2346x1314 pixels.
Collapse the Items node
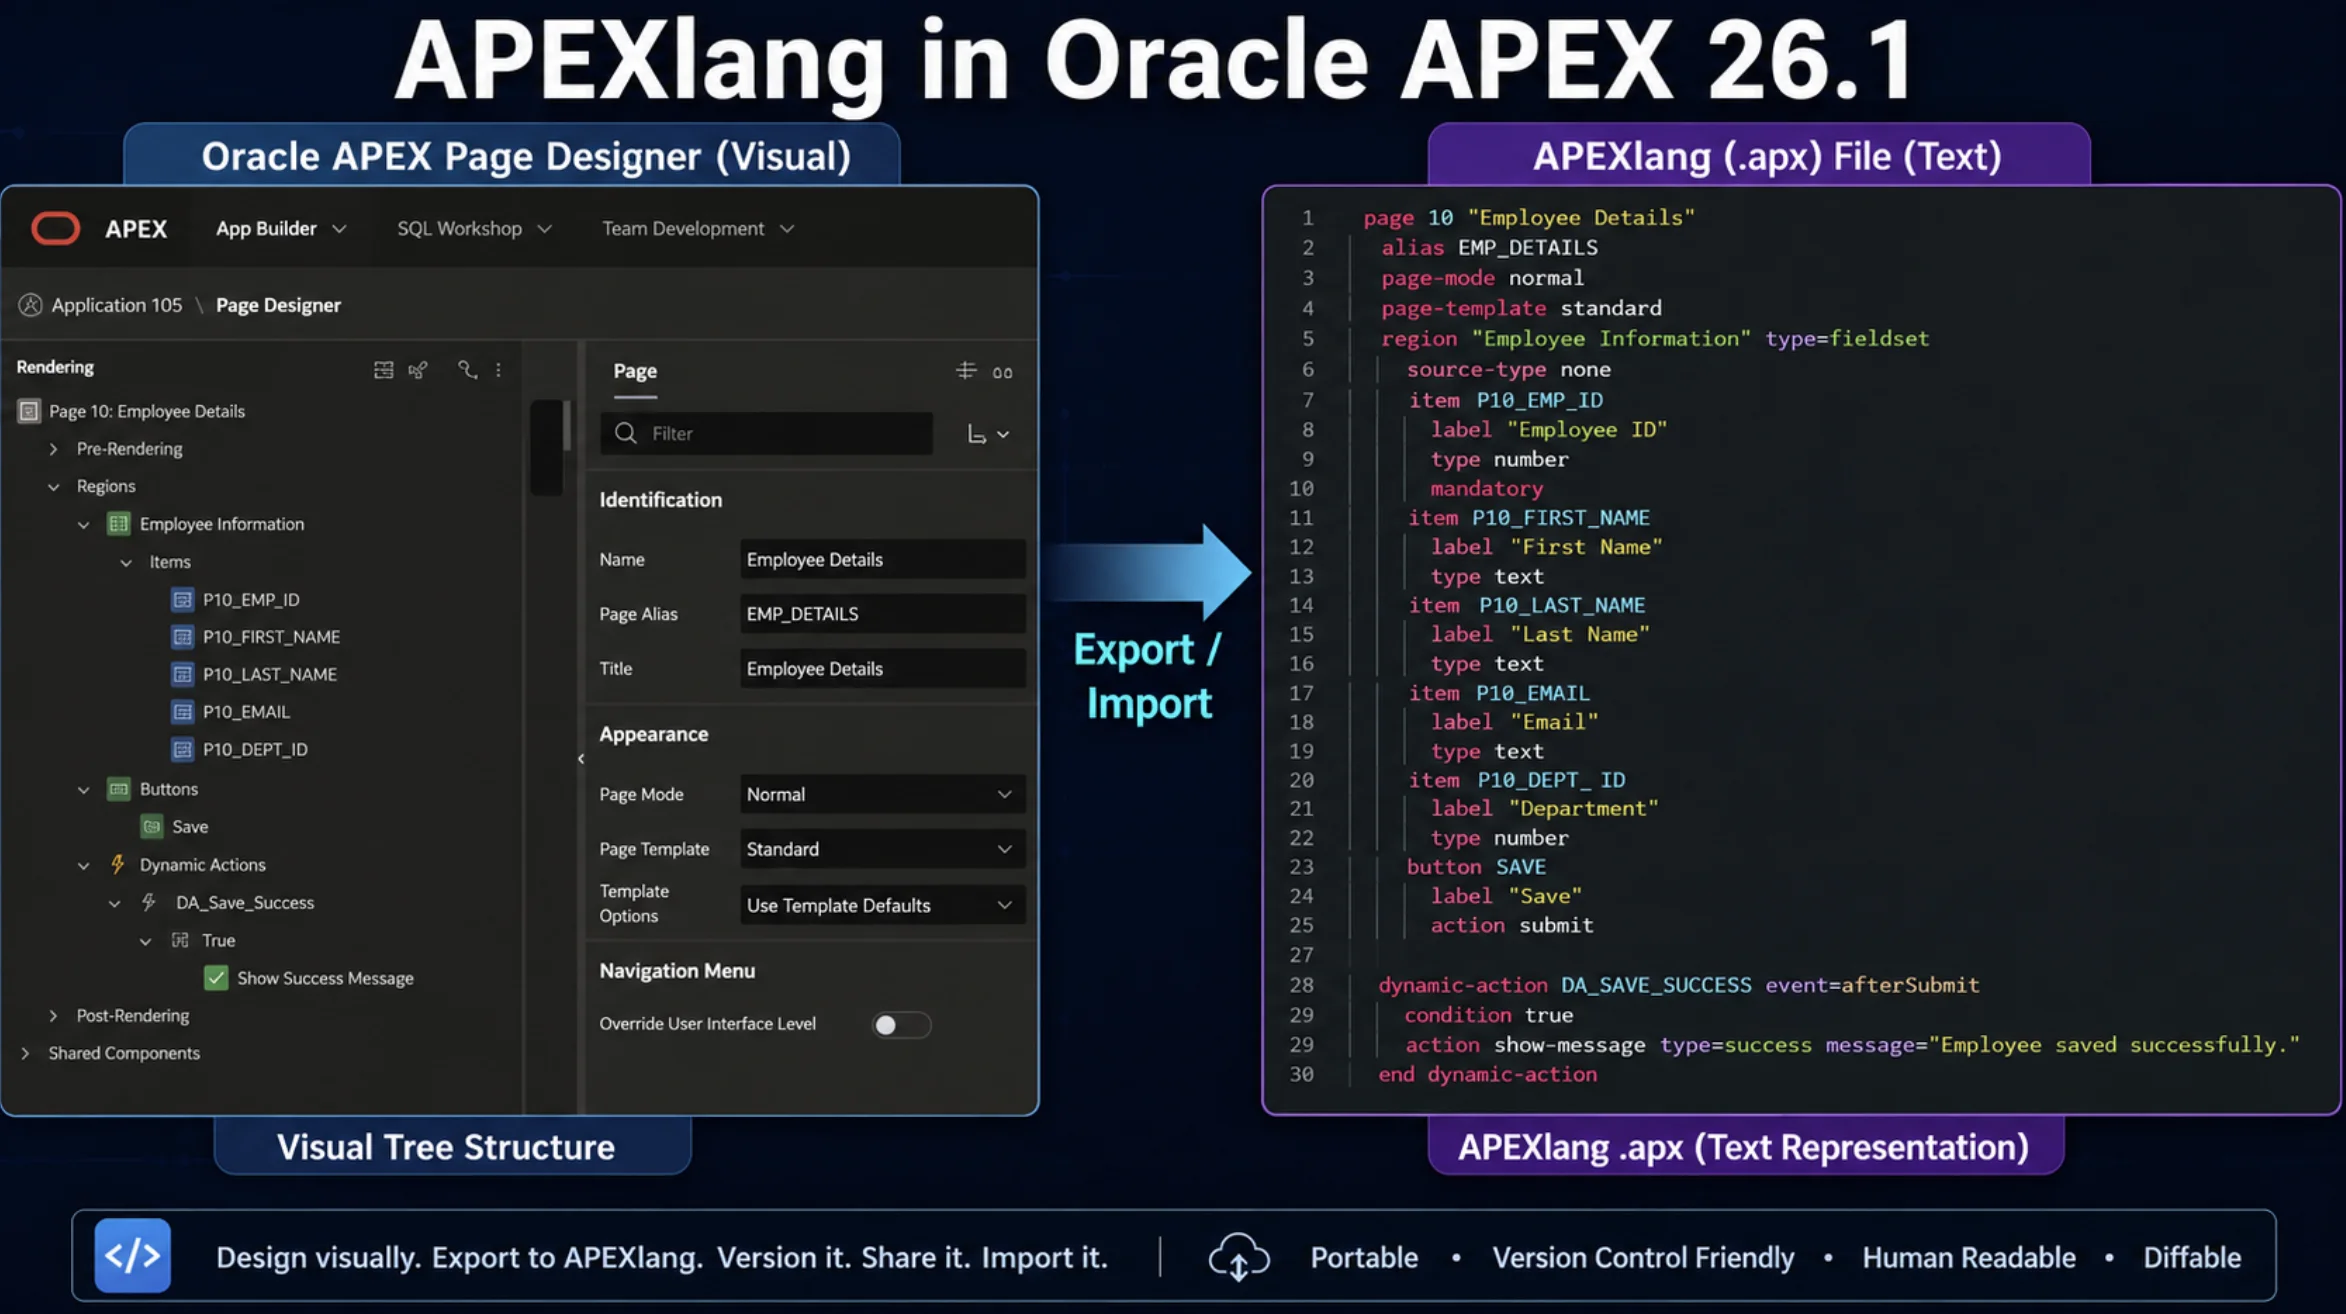click(x=126, y=562)
